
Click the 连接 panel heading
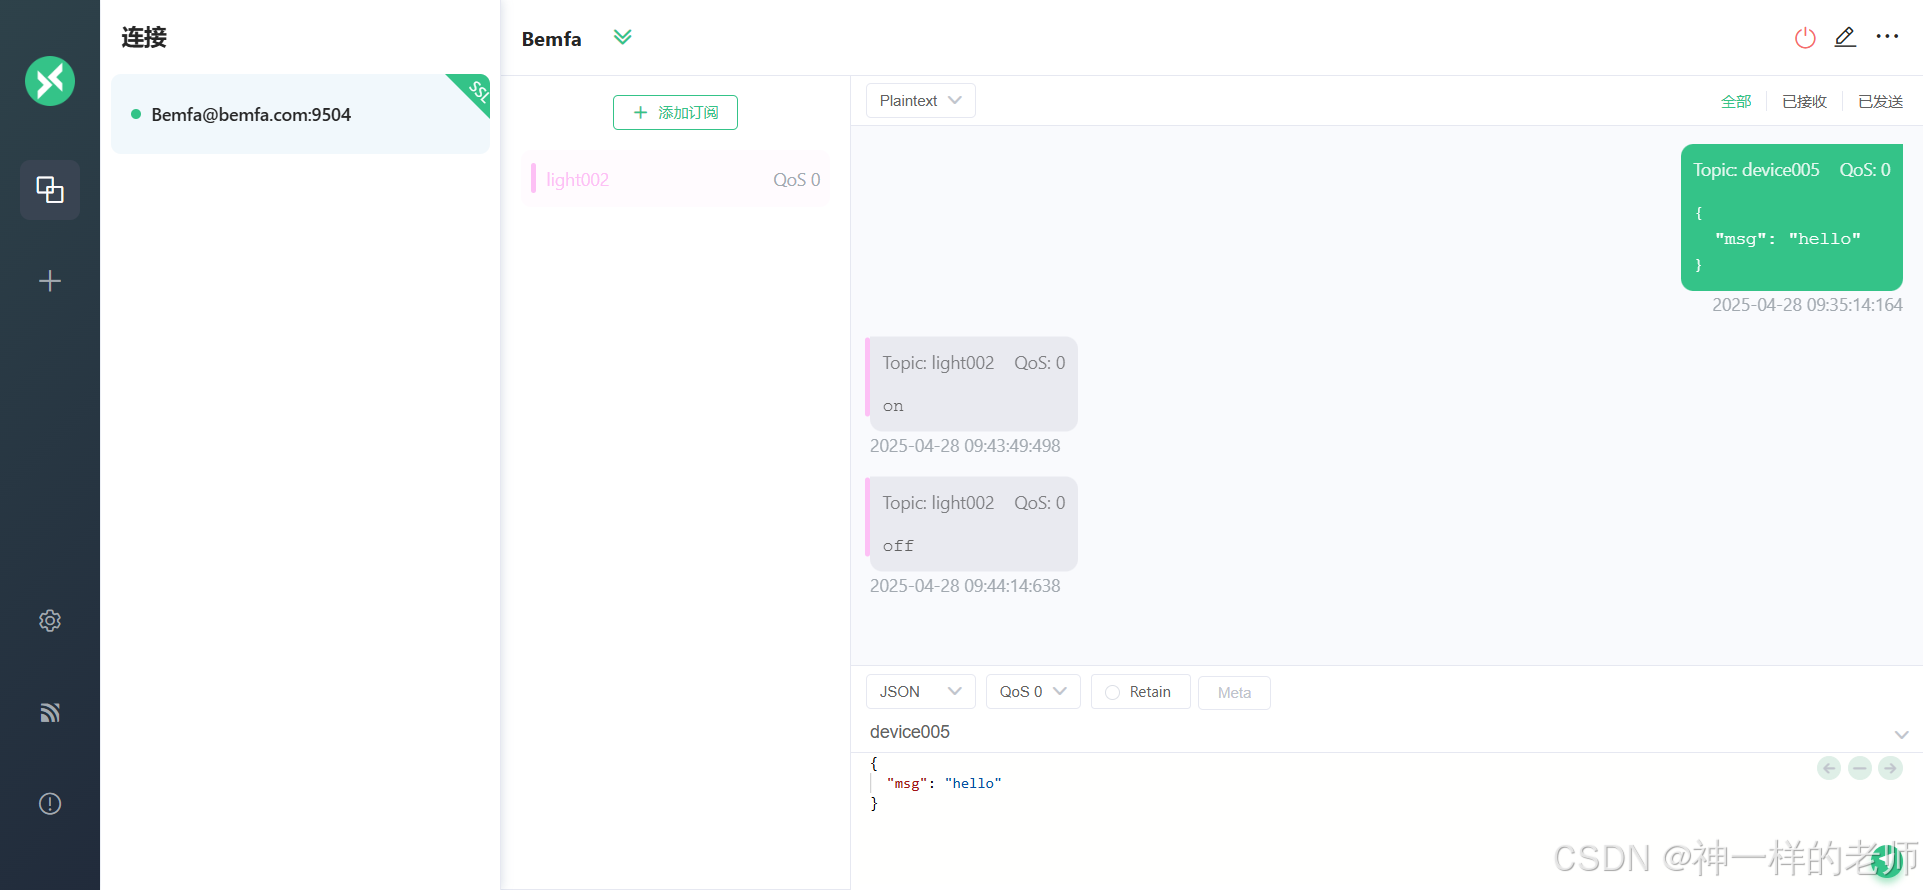pos(144,38)
